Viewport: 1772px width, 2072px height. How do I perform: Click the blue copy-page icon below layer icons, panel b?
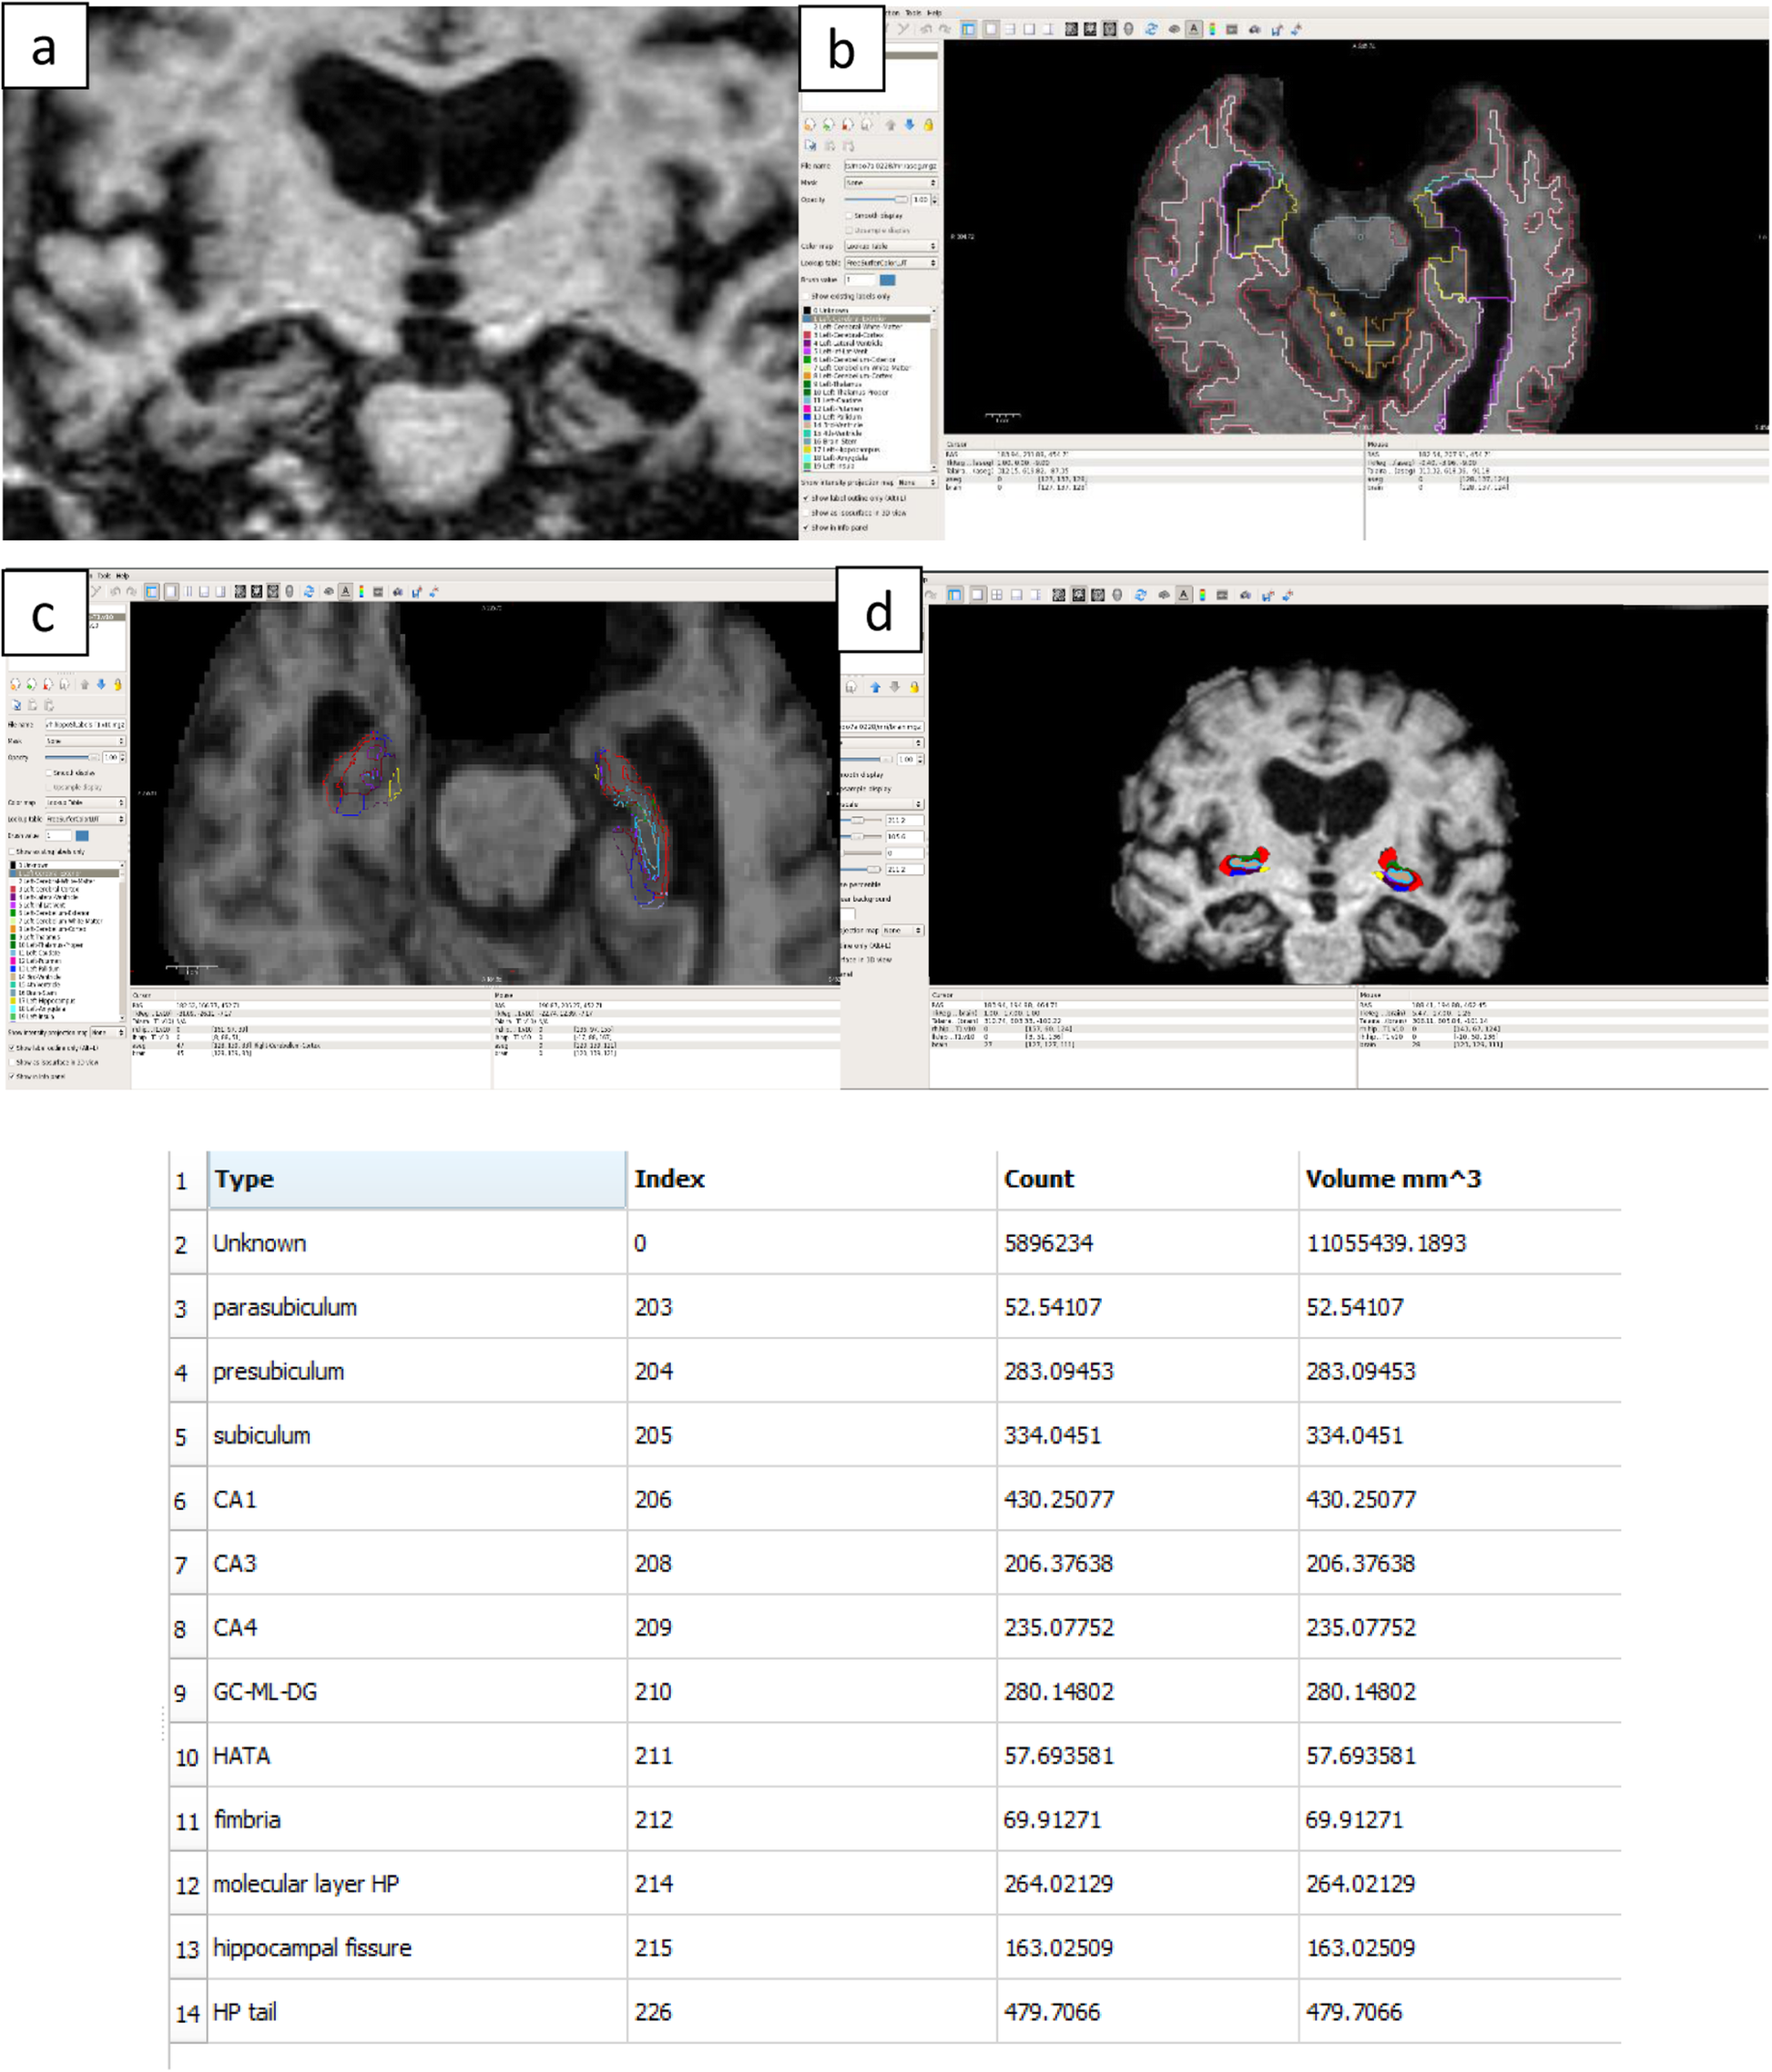810,145
